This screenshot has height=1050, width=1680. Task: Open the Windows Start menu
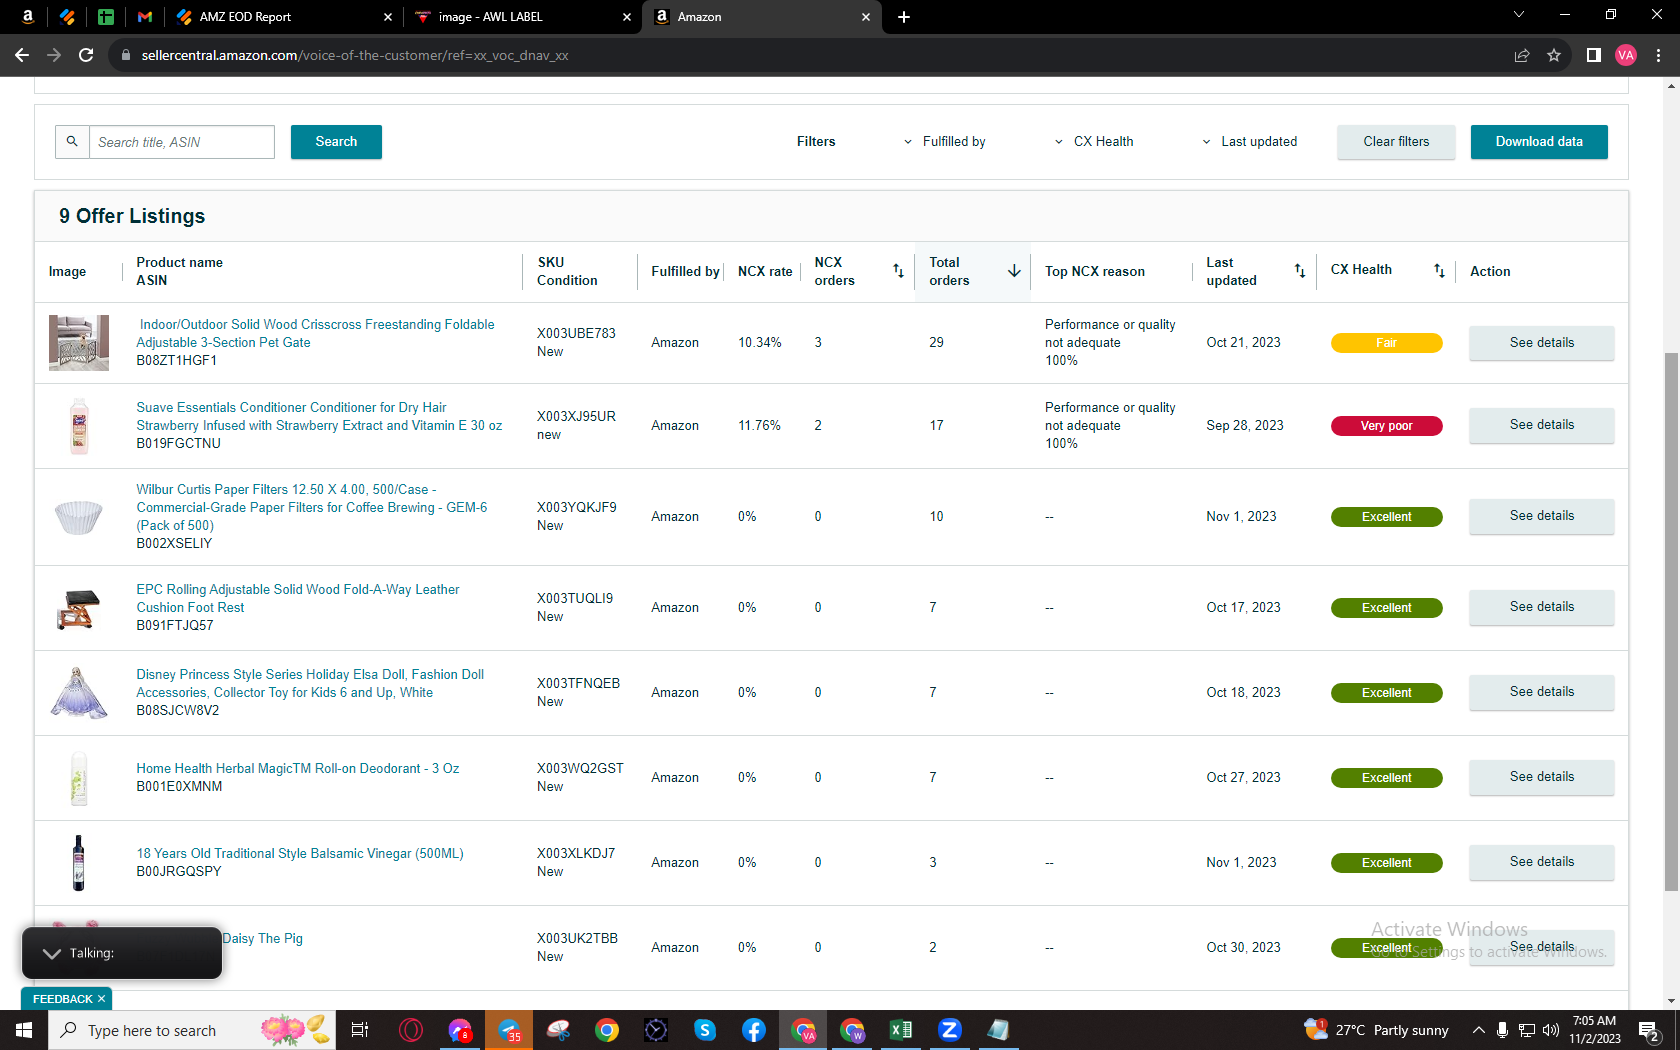(x=24, y=1030)
